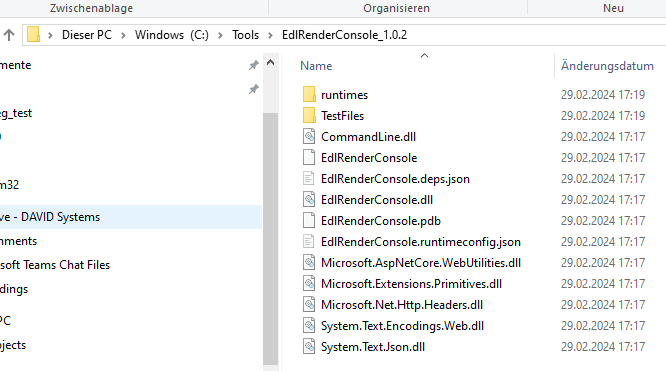Select the runtimes folder name
Viewport: 666px width, 371px height.
coord(344,95)
